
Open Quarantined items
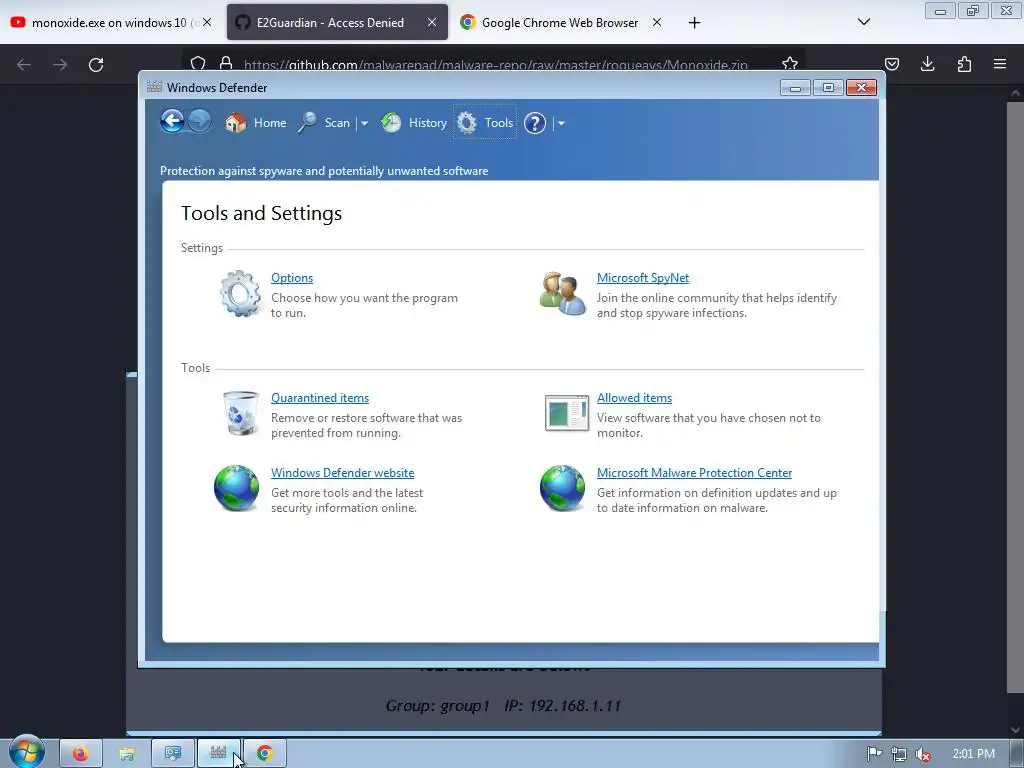[320, 398]
